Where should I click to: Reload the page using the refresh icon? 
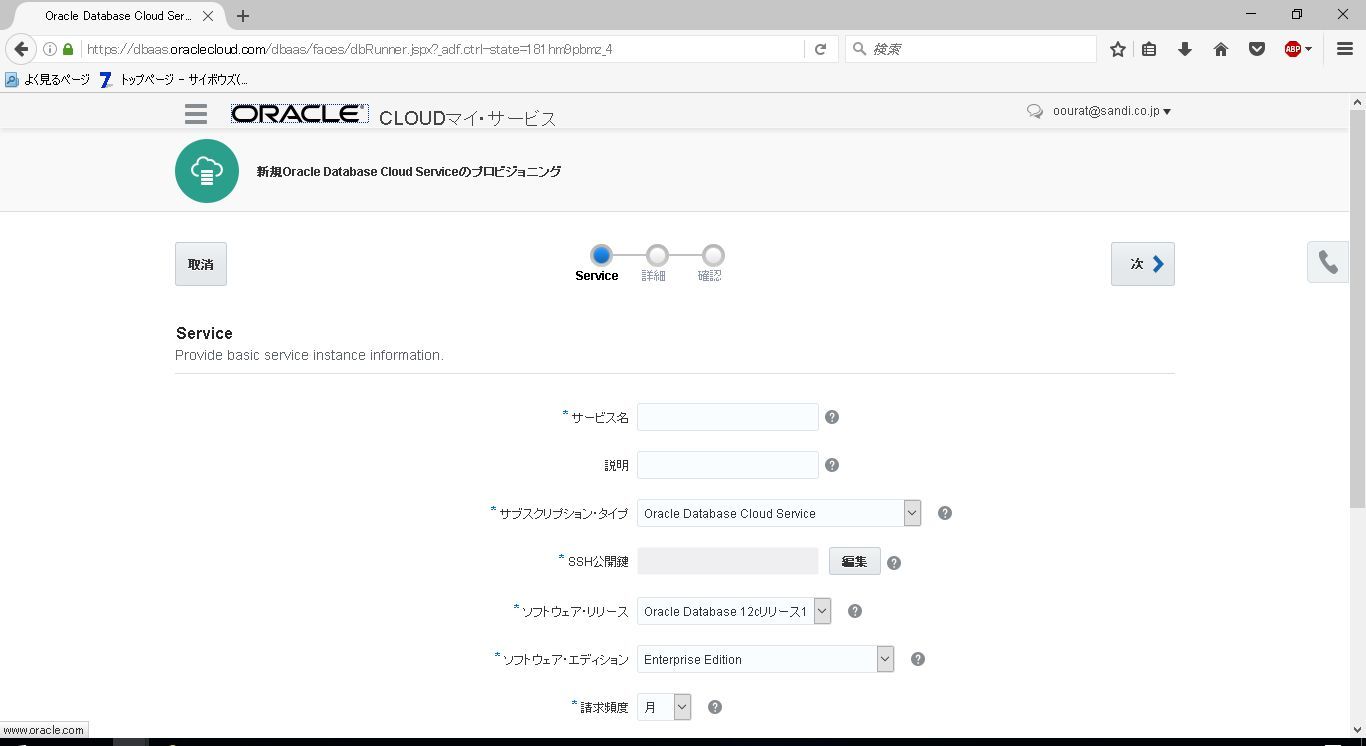(x=820, y=49)
